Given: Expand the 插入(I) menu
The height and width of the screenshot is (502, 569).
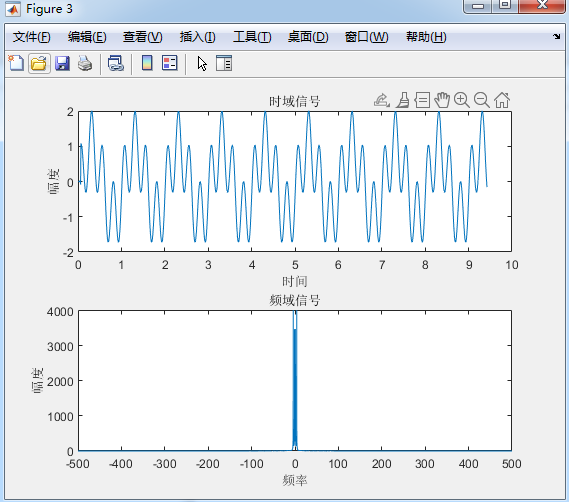Looking at the screenshot, I should click(x=197, y=37).
